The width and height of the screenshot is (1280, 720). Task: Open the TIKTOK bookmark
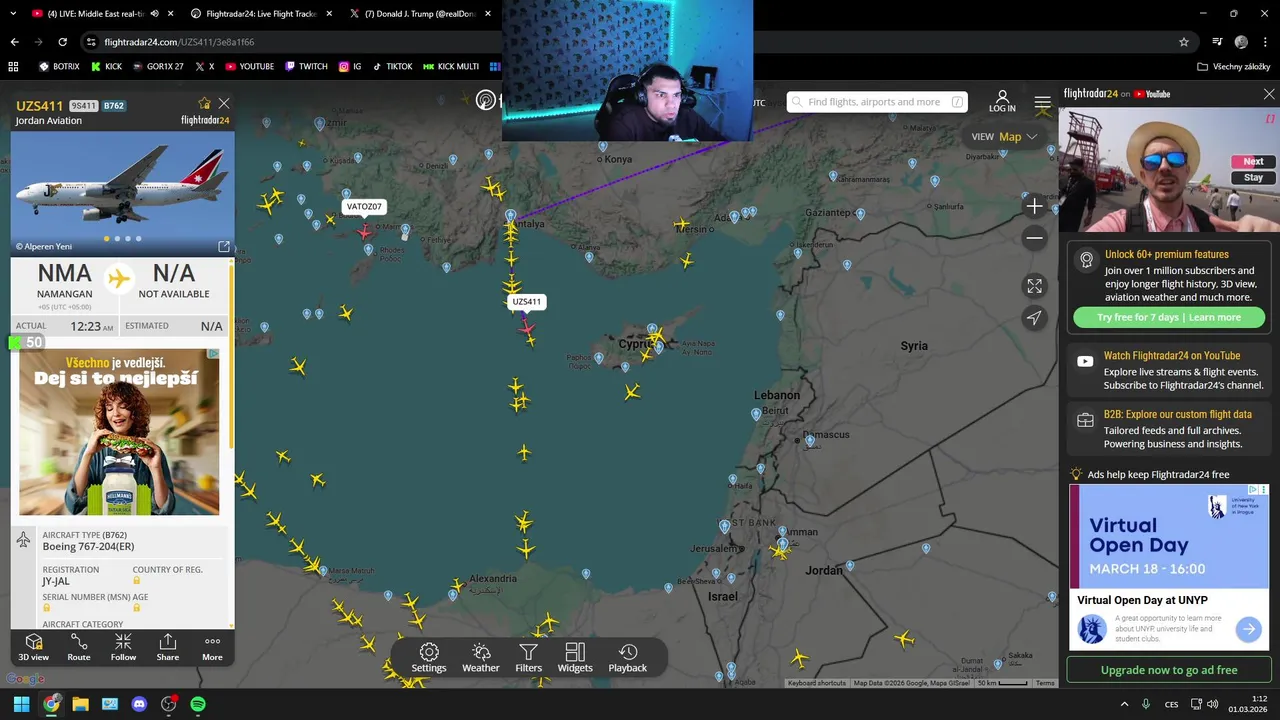pyautogui.click(x=392, y=66)
